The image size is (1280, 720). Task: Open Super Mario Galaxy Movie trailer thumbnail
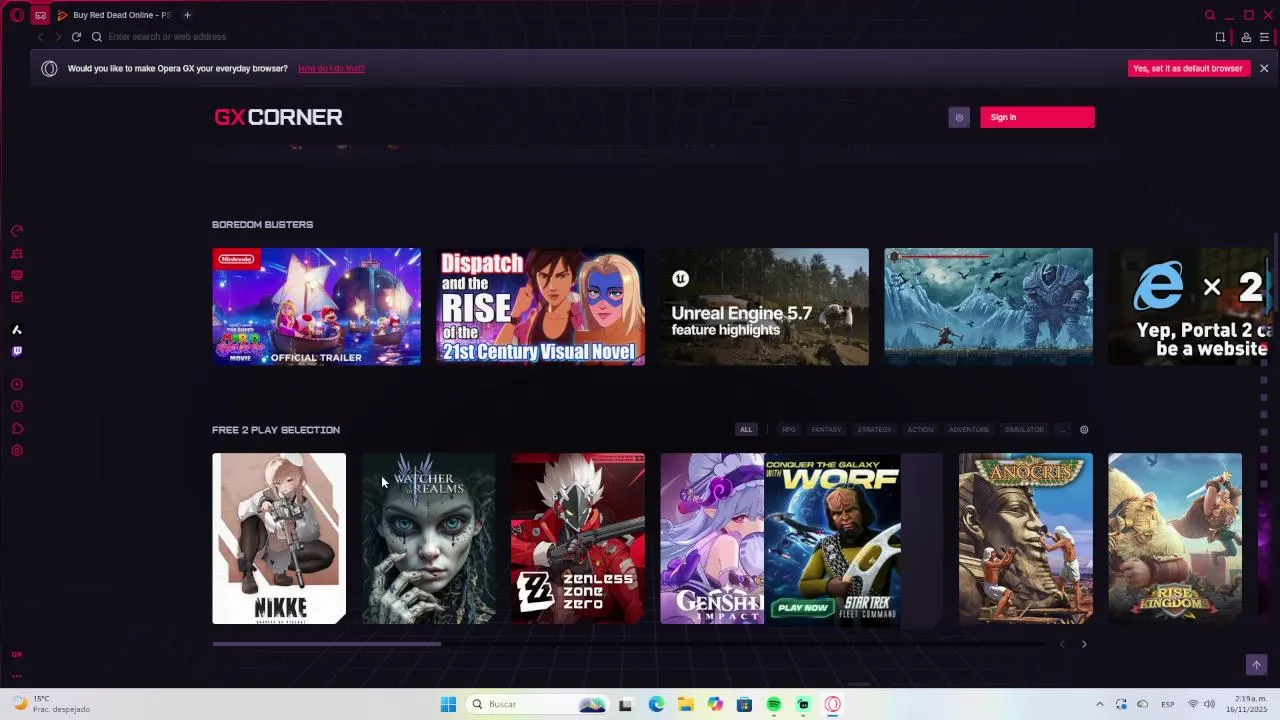pyautogui.click(x=316, y=306)
